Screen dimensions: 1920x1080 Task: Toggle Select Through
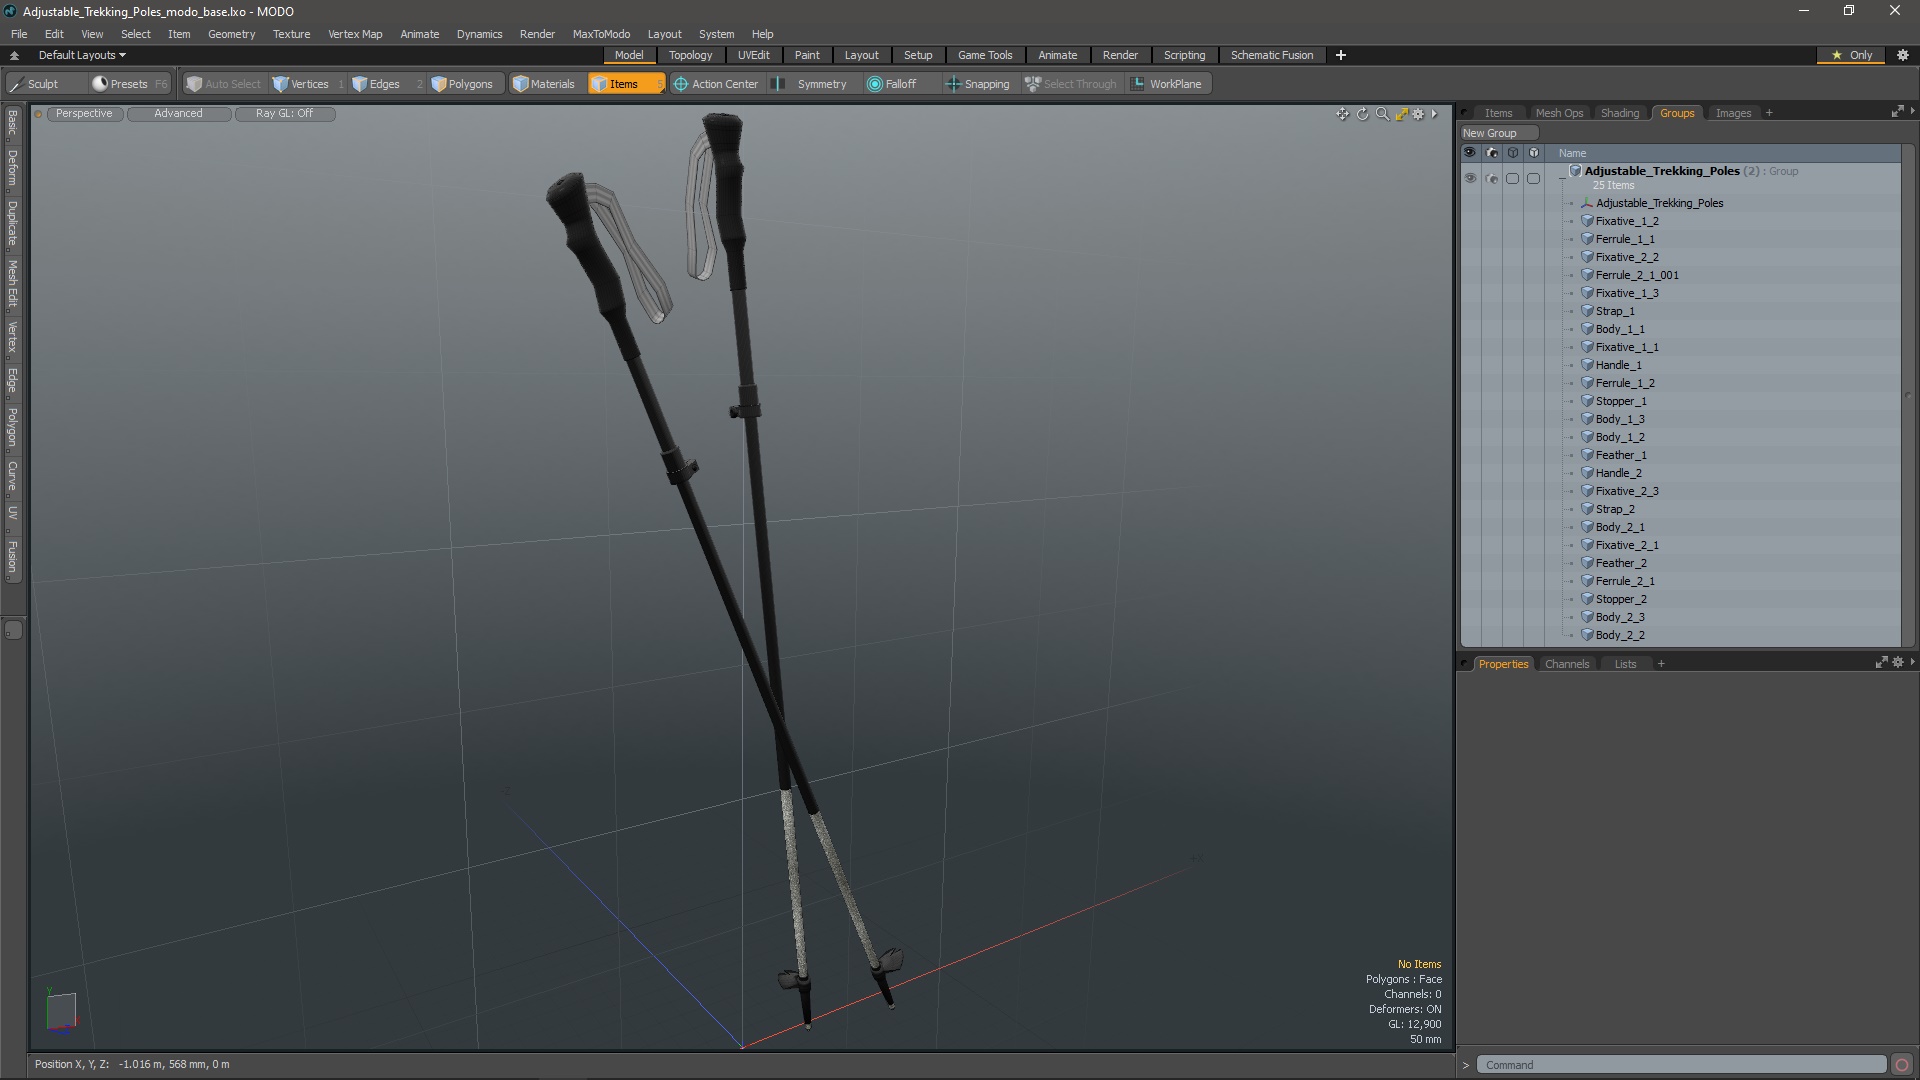click(1070, 84)
